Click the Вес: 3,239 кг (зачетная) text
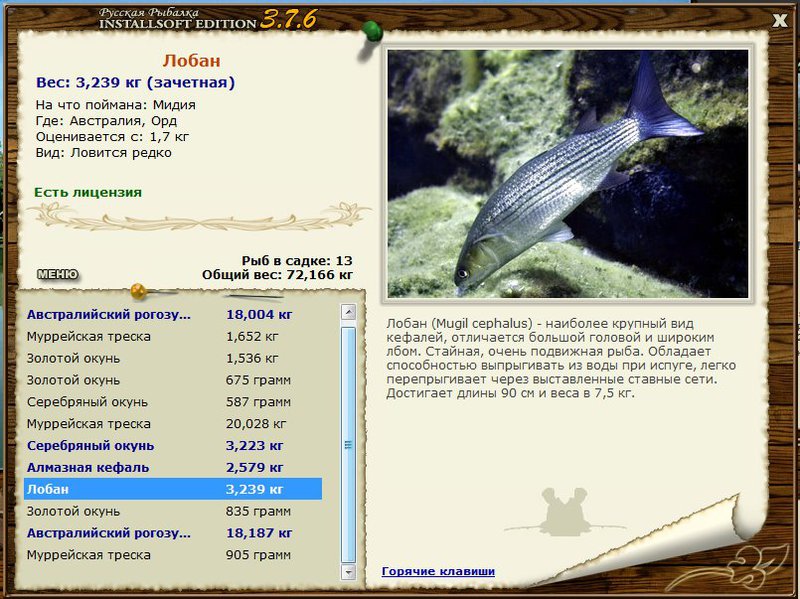Viewport: 800px width, 599px height. [x=135, y=83]
